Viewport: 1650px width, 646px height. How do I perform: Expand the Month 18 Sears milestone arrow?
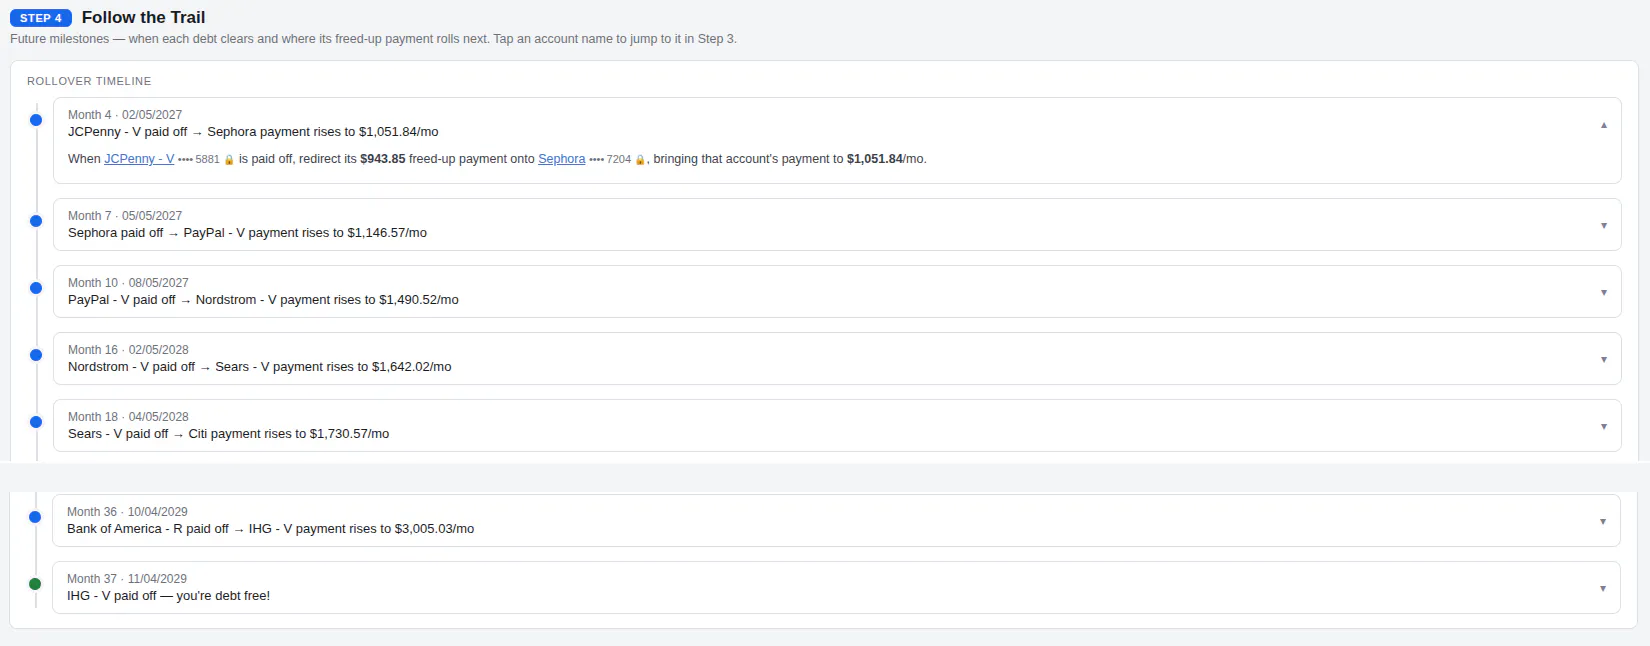pos(1603,426)
